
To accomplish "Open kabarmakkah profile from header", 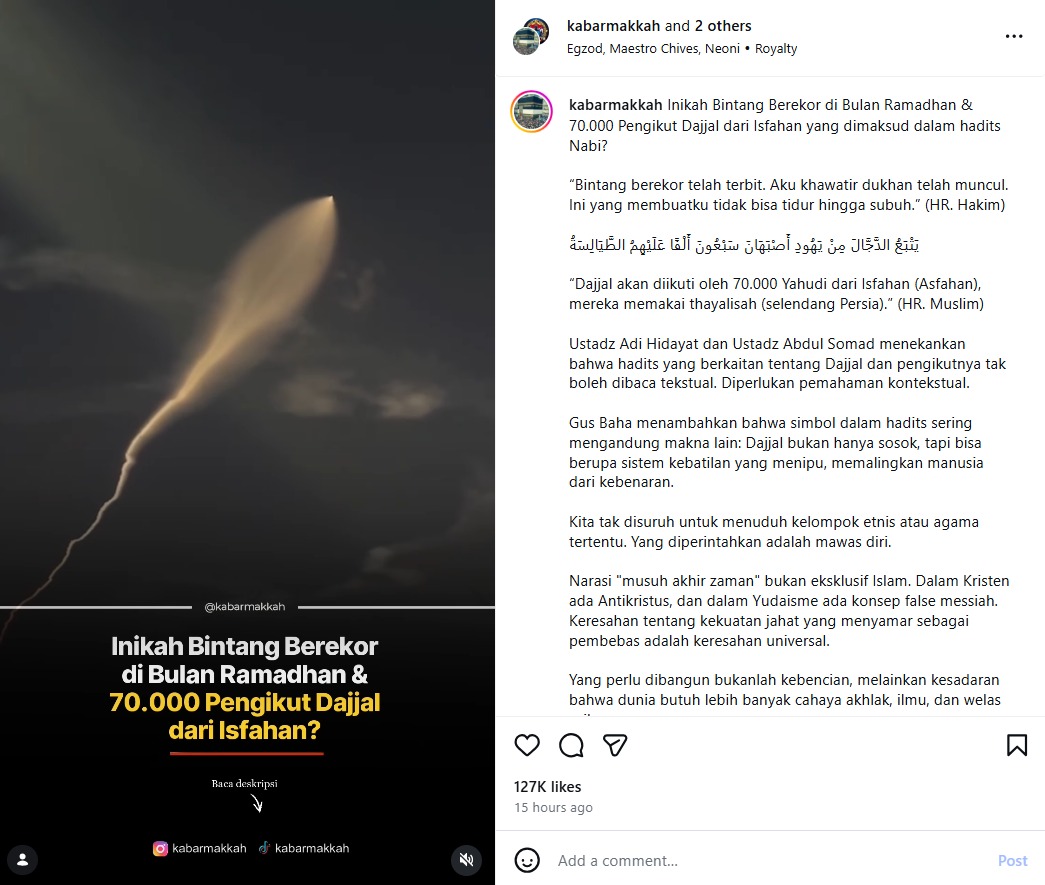I will [x=613, y=26].
